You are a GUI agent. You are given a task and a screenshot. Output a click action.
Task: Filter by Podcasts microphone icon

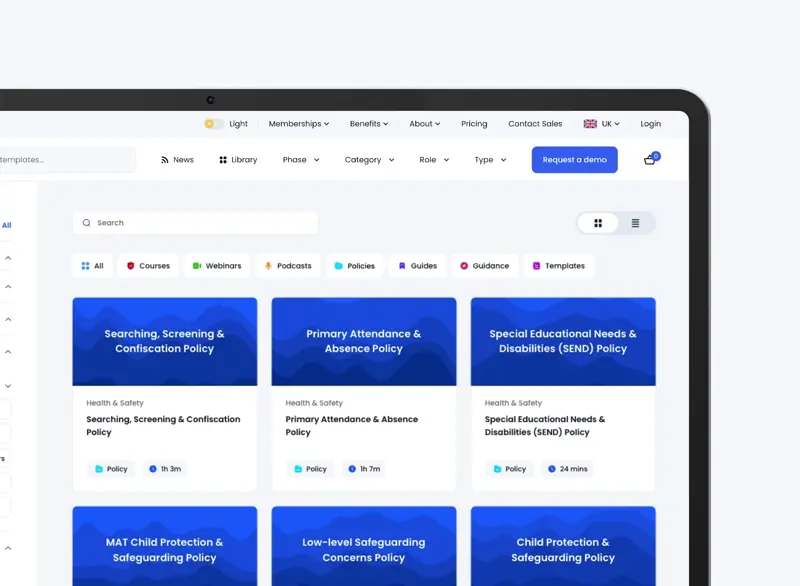pos(268,266)
